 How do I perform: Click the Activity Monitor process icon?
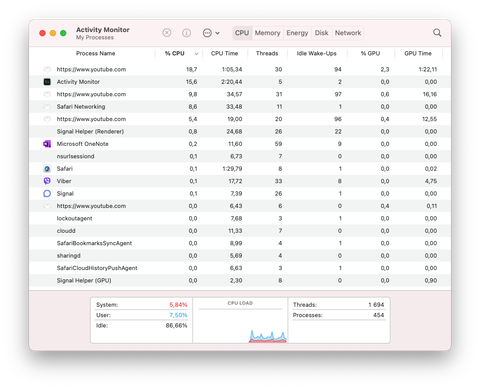tap(47, 82)
